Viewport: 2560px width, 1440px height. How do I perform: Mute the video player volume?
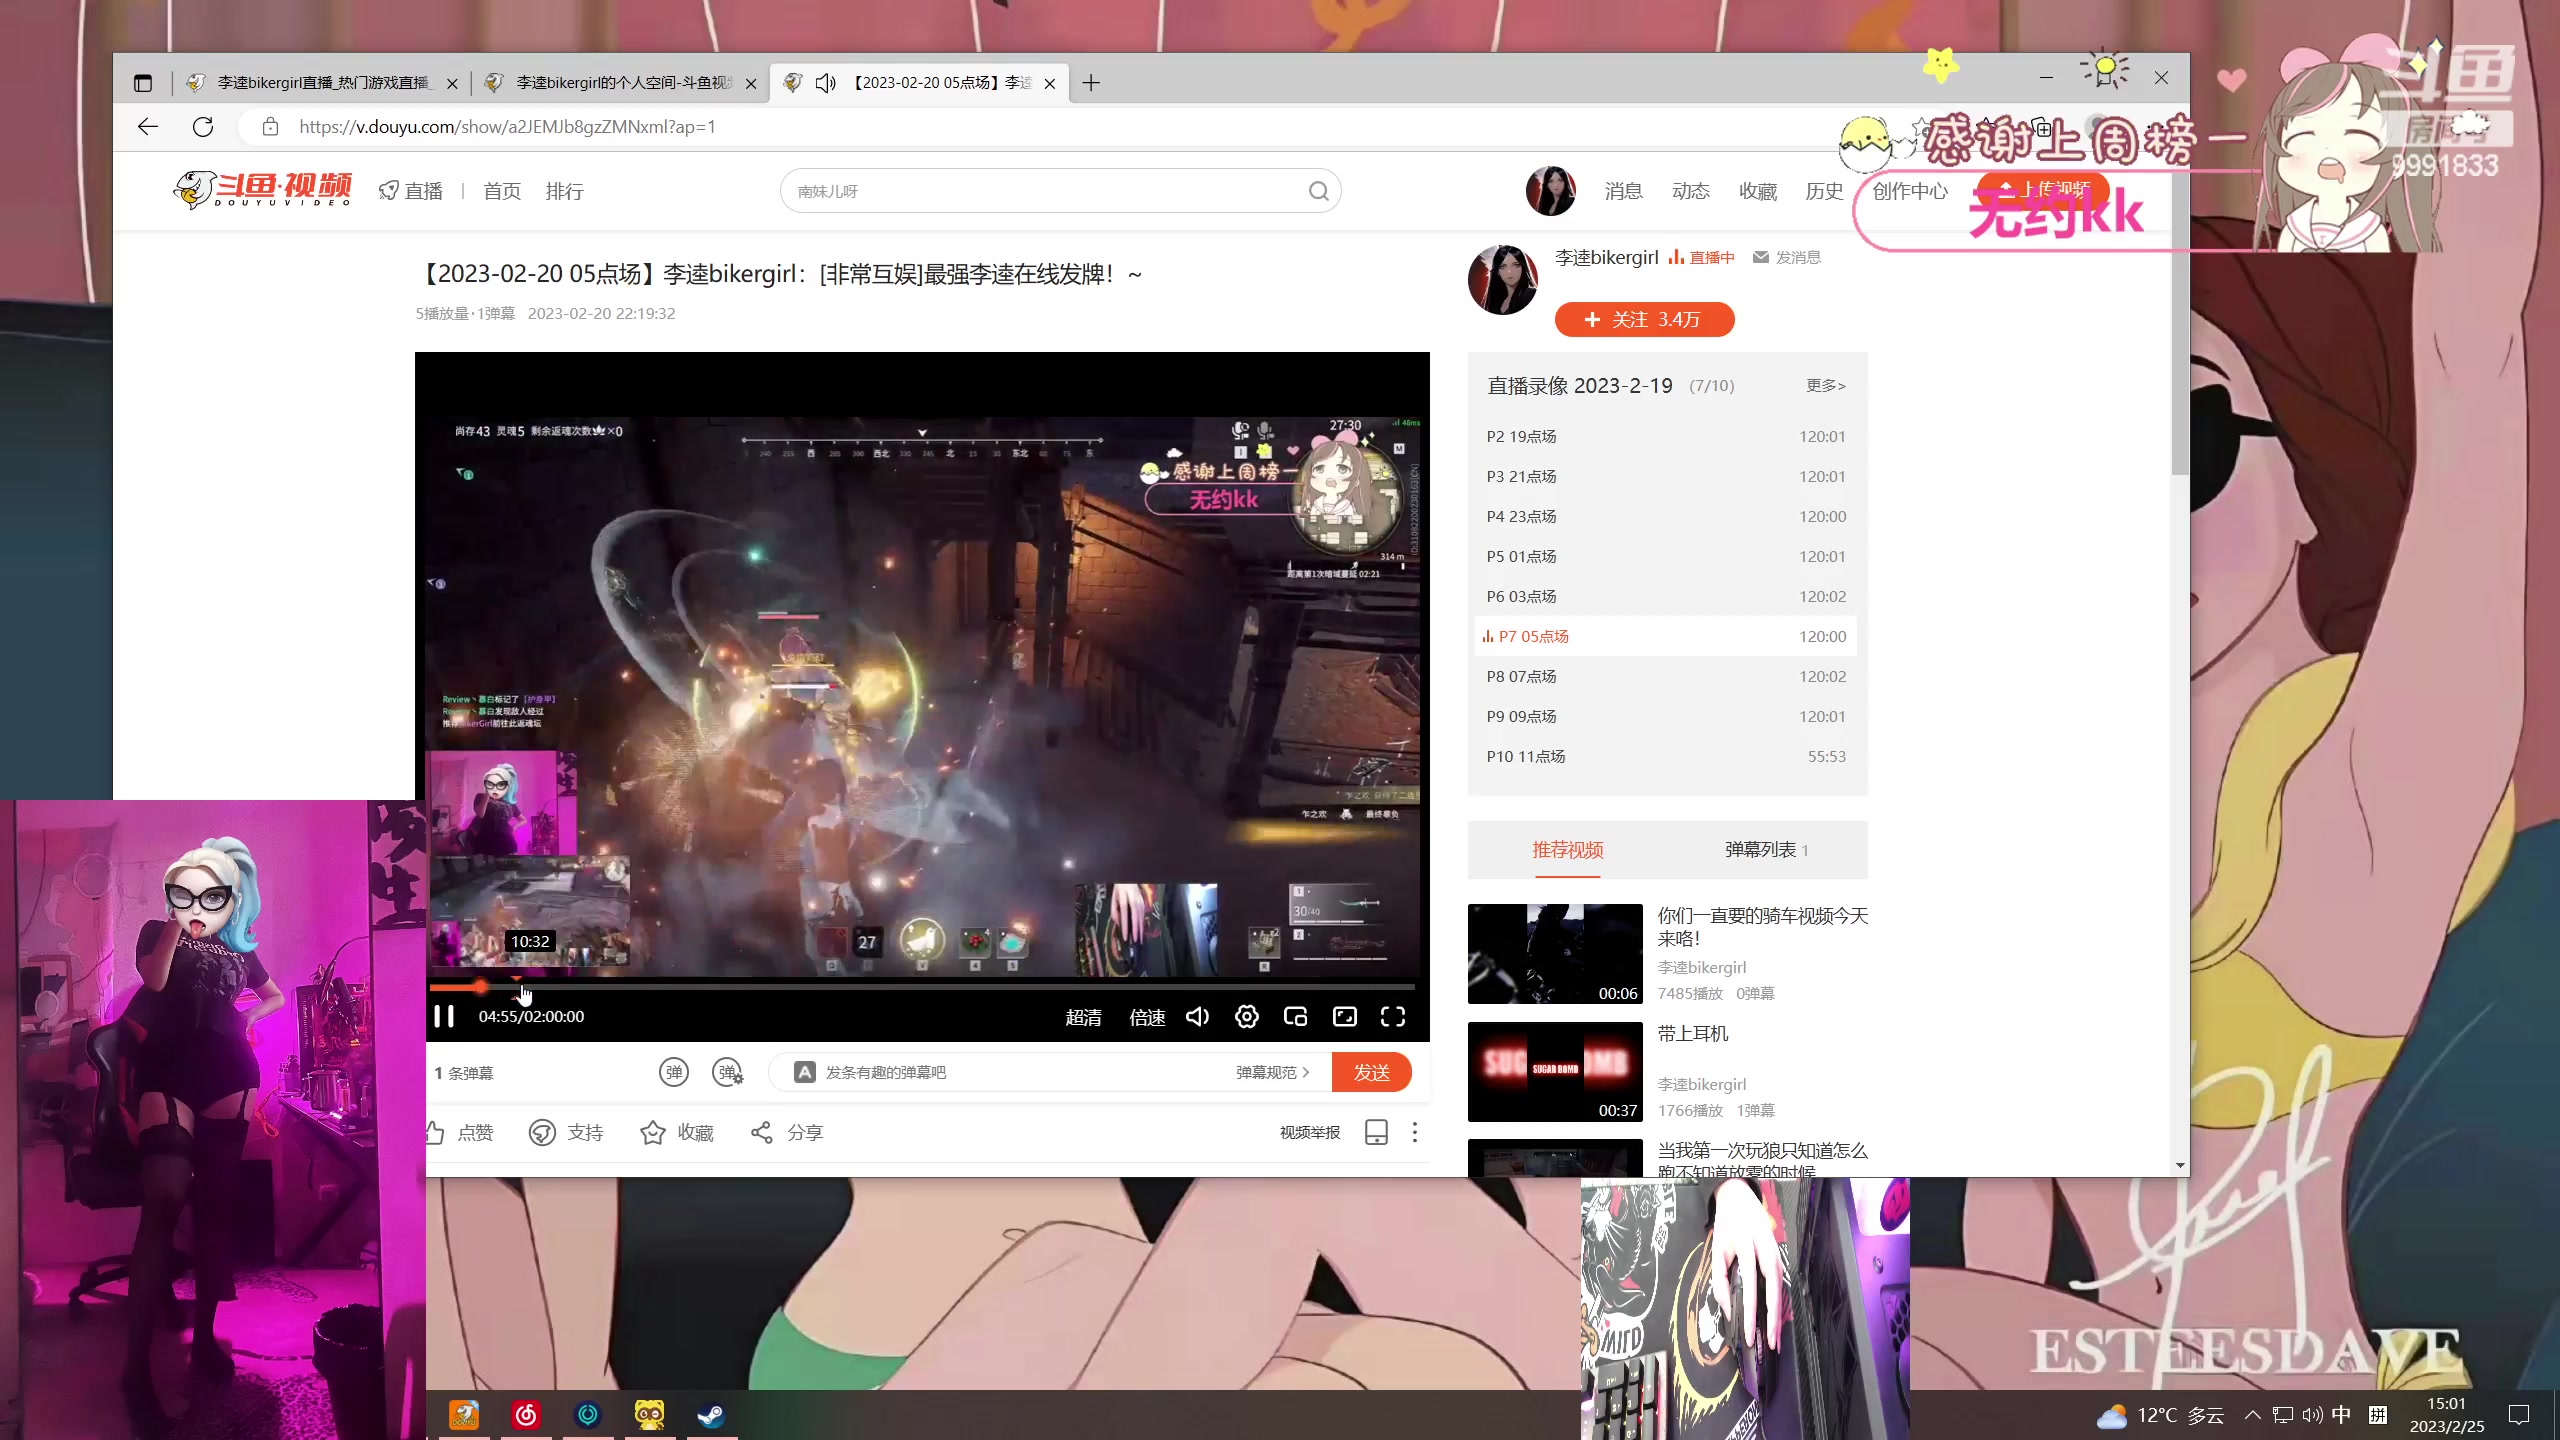[1197, 1017]
